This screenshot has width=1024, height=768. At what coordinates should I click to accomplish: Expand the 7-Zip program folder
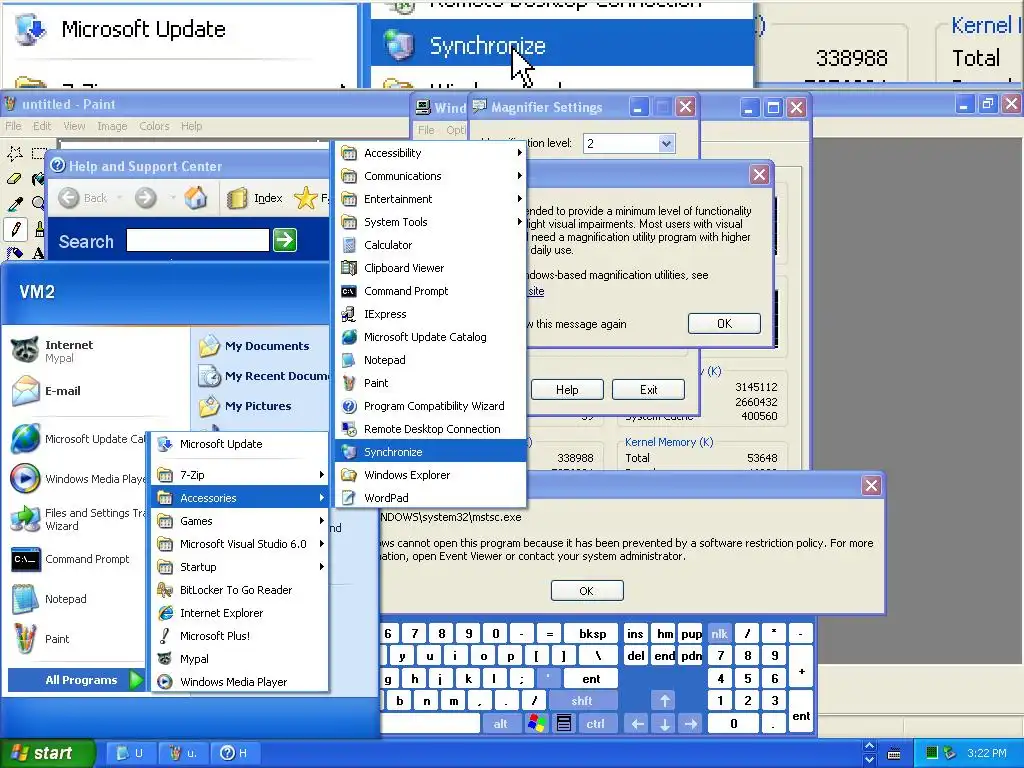point(240,475)
